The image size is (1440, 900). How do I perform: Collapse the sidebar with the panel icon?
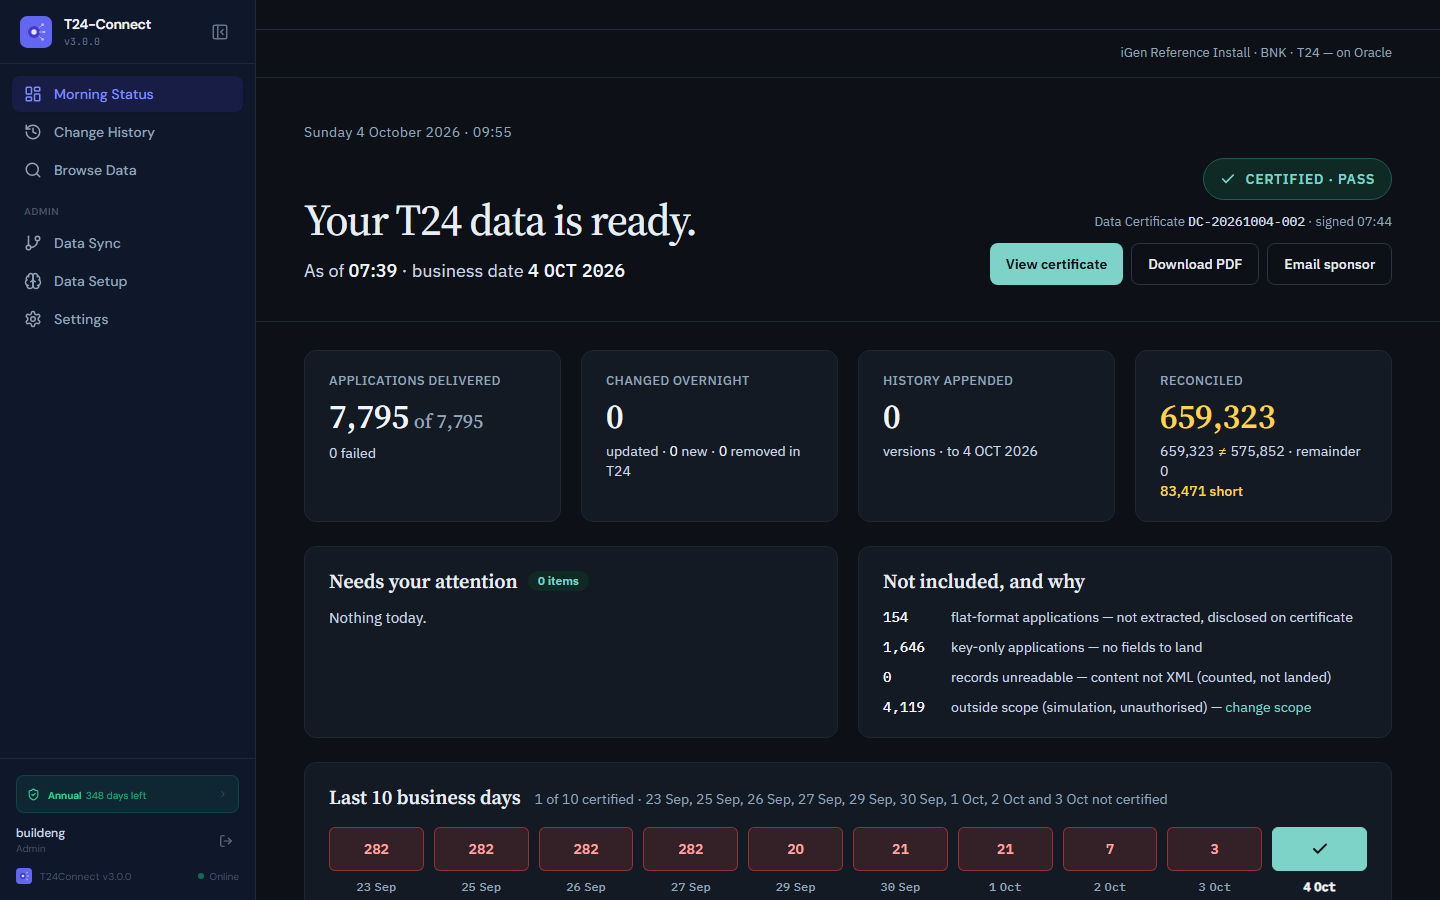click(220, 32)
